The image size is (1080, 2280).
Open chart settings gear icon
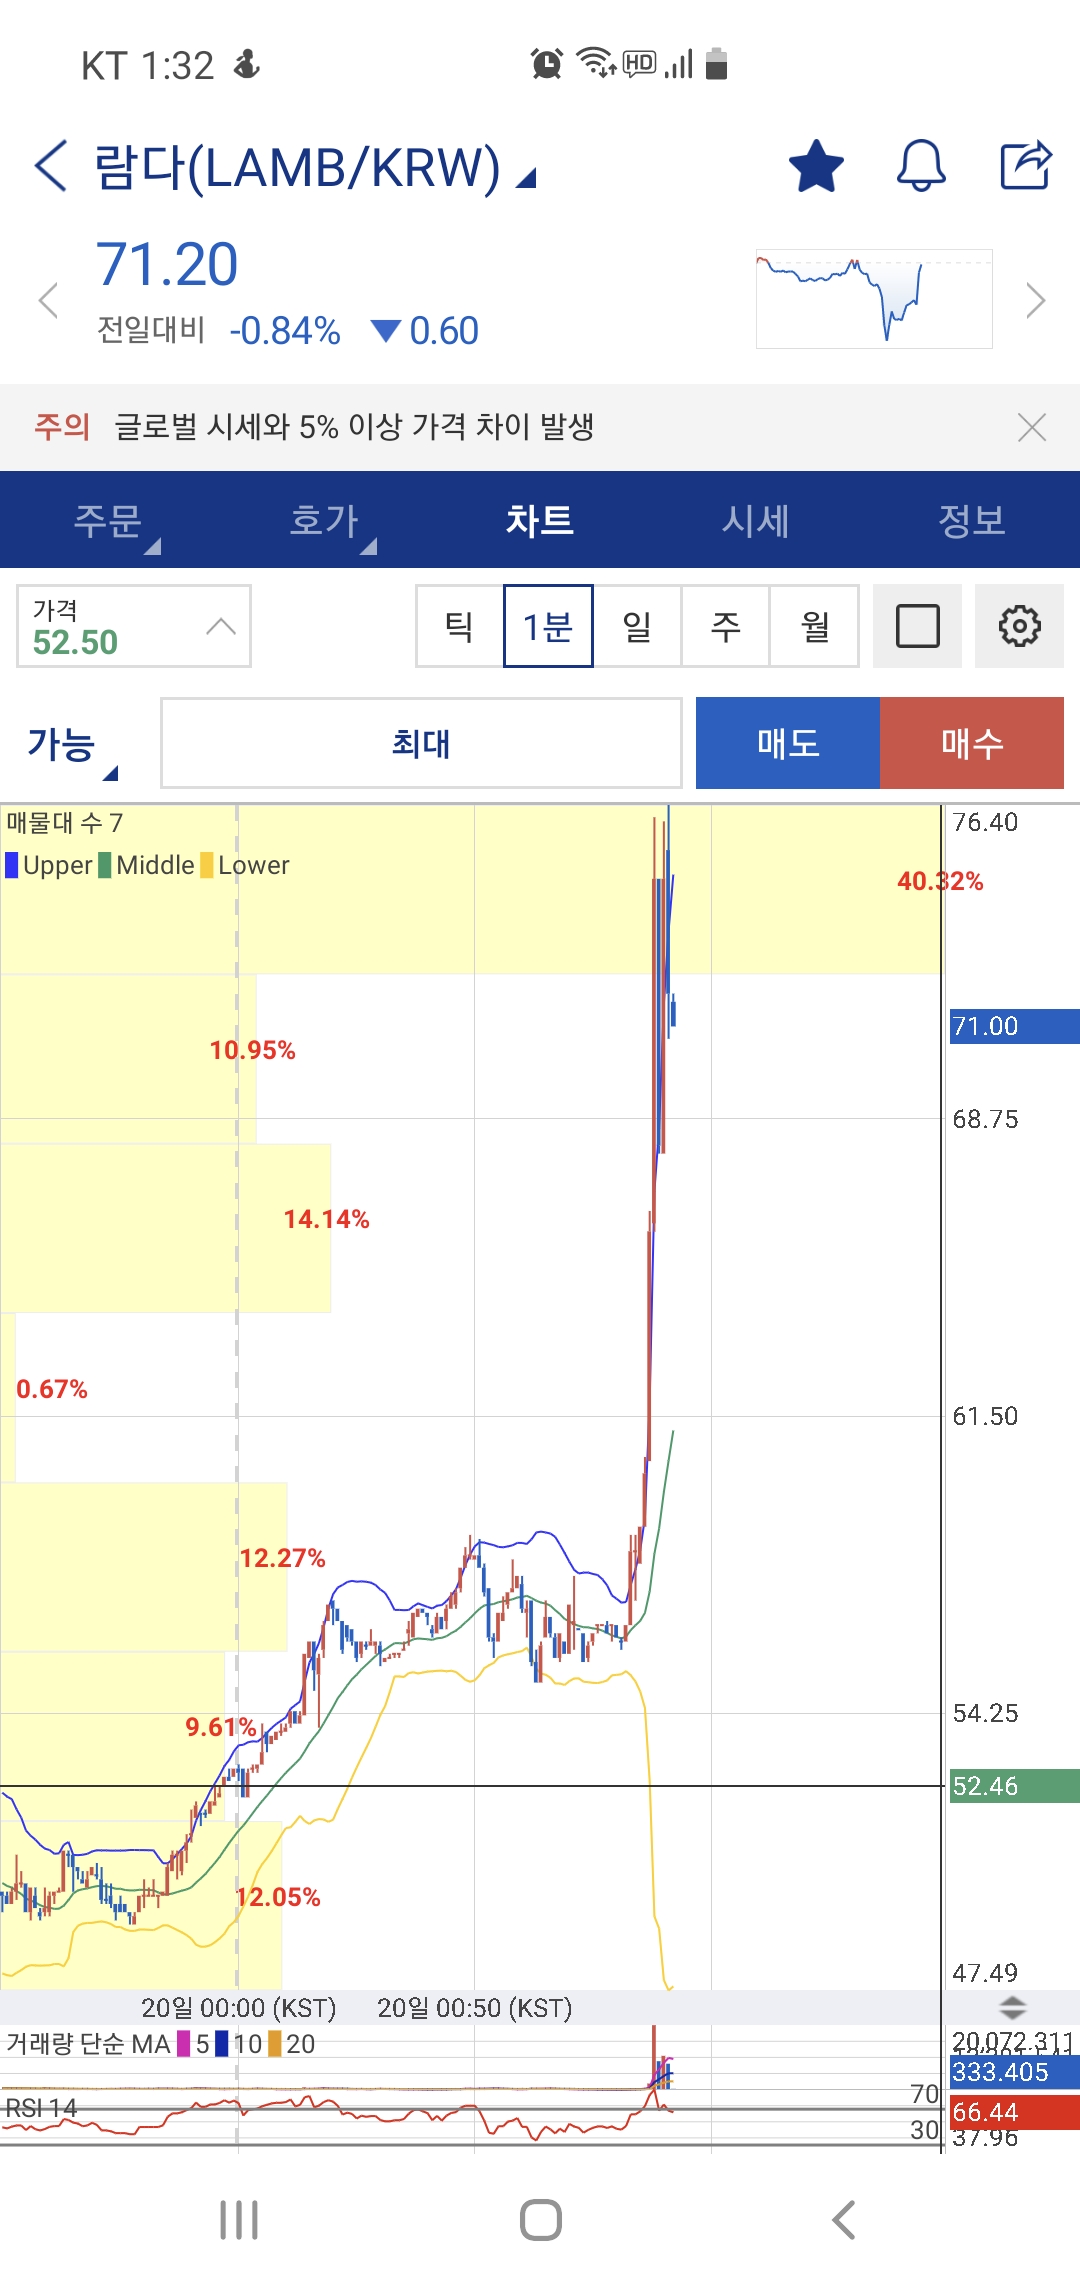pos(1019,627)
